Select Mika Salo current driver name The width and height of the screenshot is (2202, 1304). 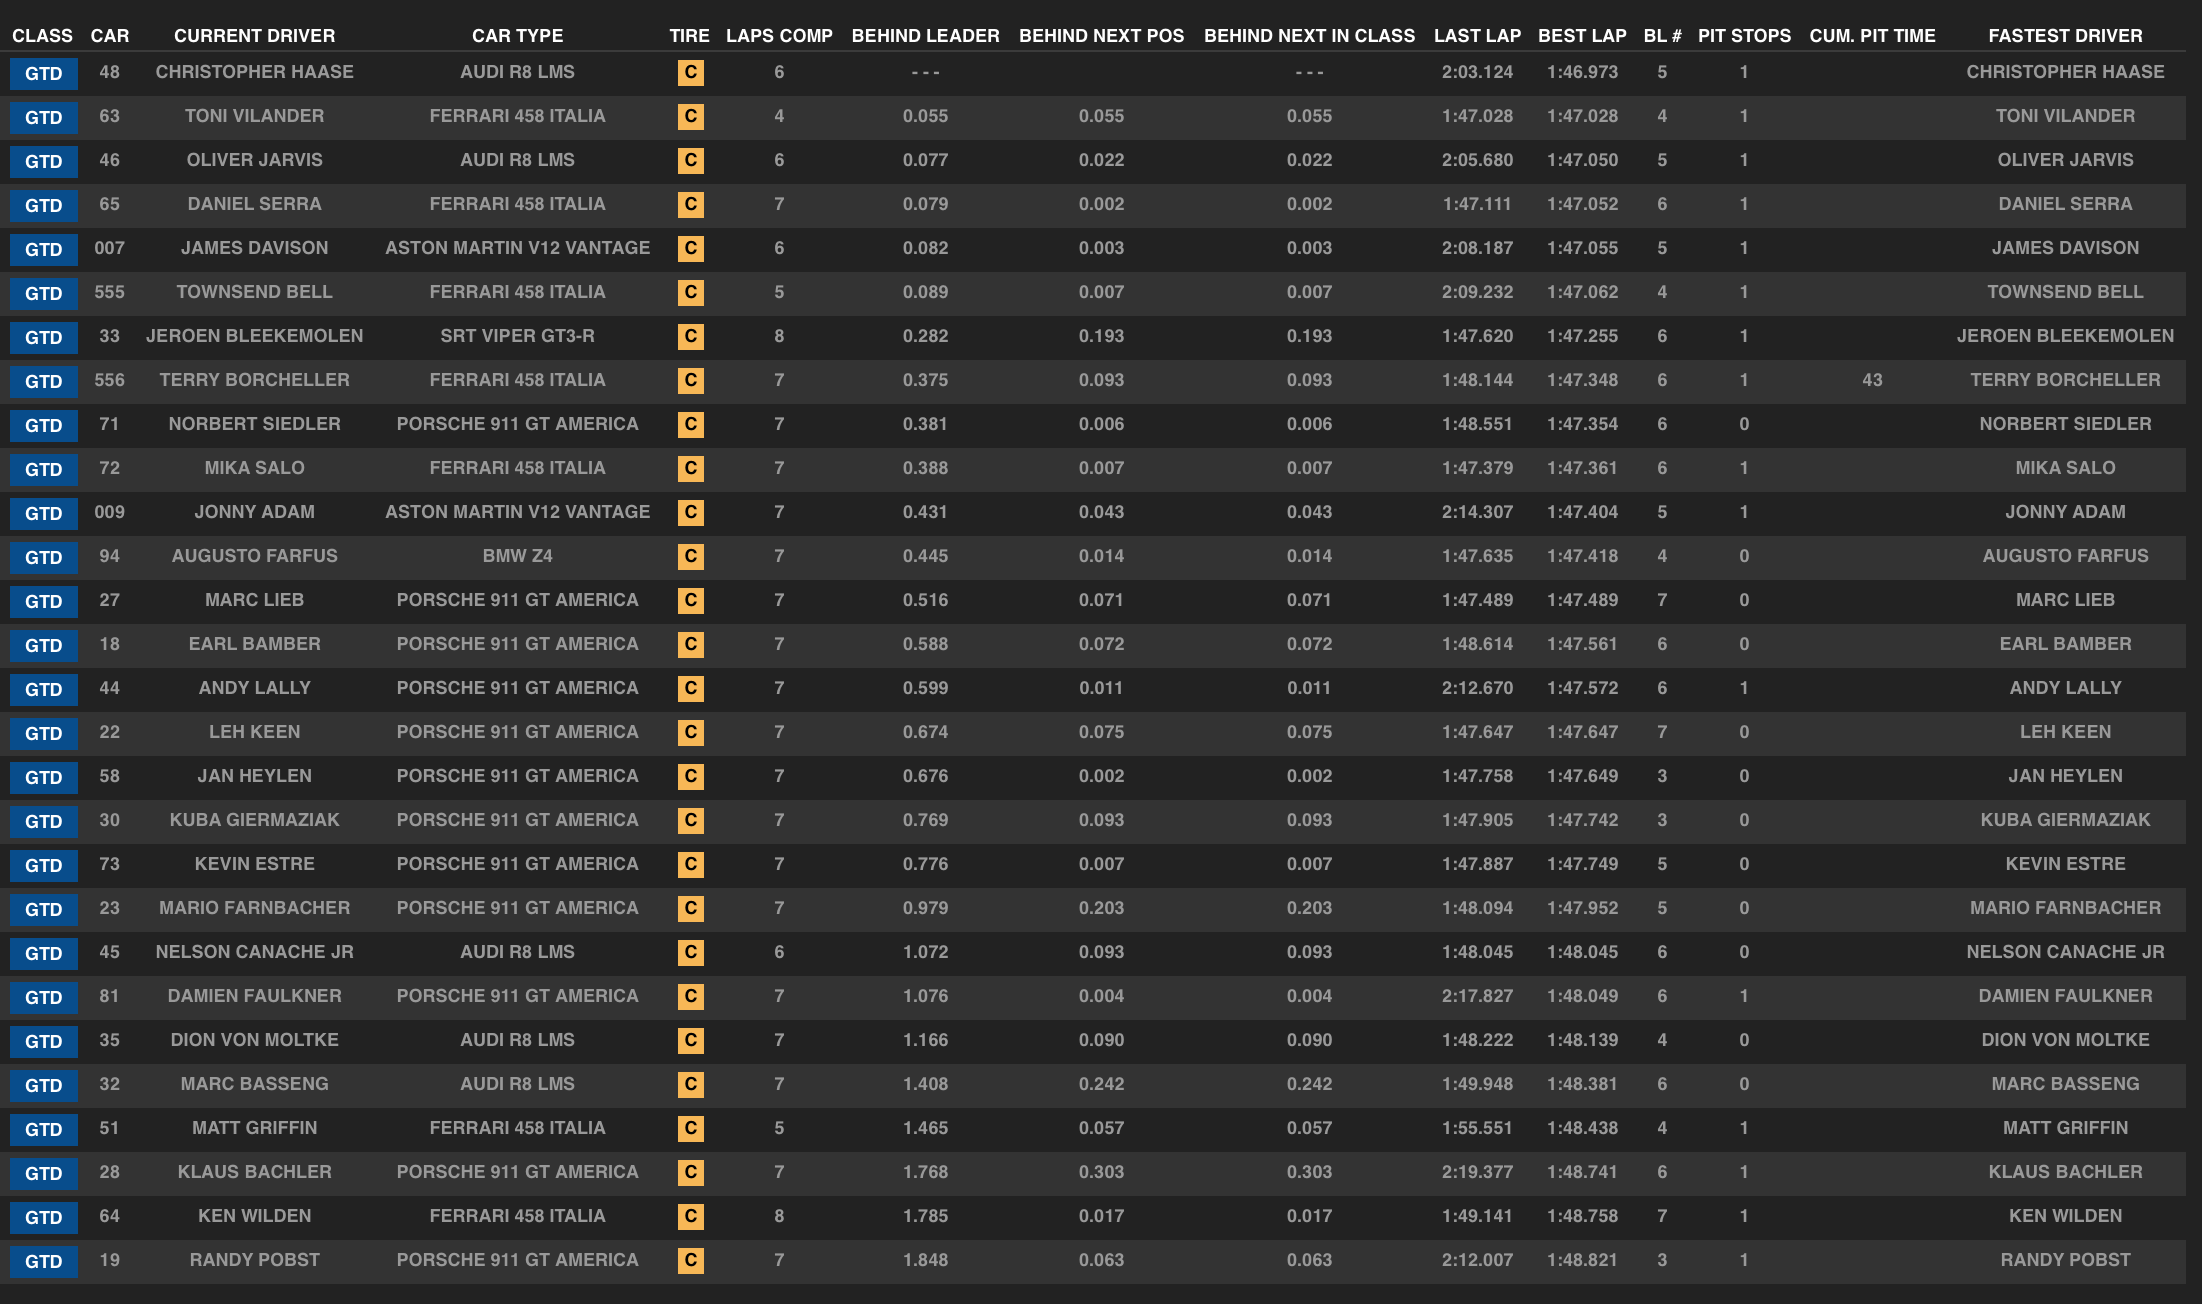point(254,468)
